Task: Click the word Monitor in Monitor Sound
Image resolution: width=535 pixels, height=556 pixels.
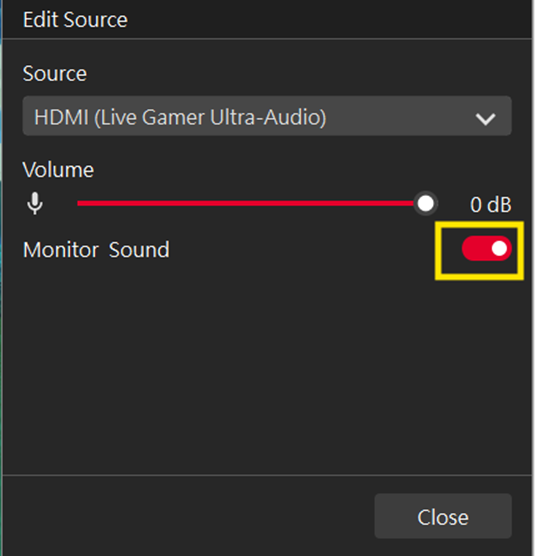Action: click(61, 250)
